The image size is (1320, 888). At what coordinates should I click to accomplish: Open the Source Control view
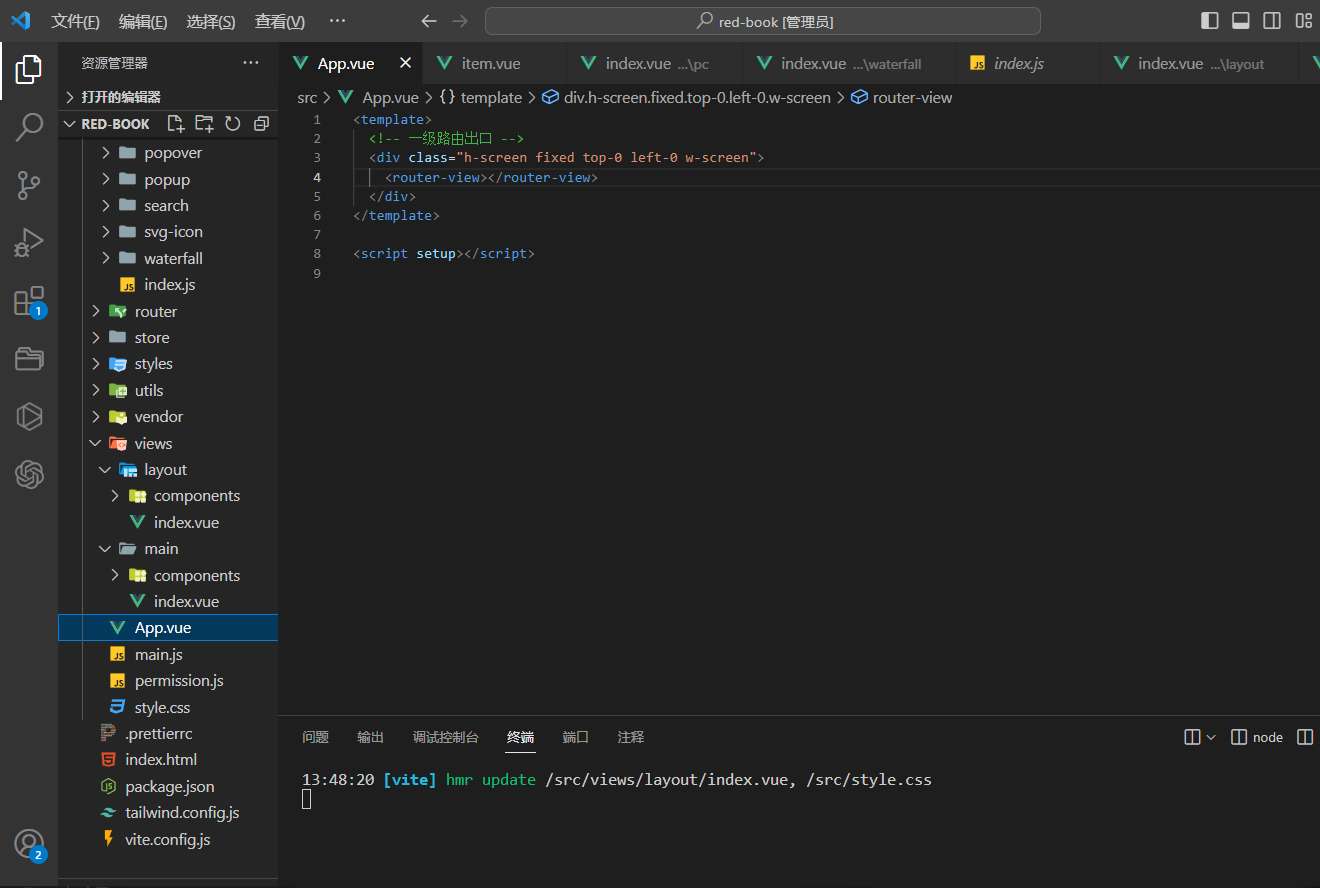pyautogui.click(x=29, y=185)
